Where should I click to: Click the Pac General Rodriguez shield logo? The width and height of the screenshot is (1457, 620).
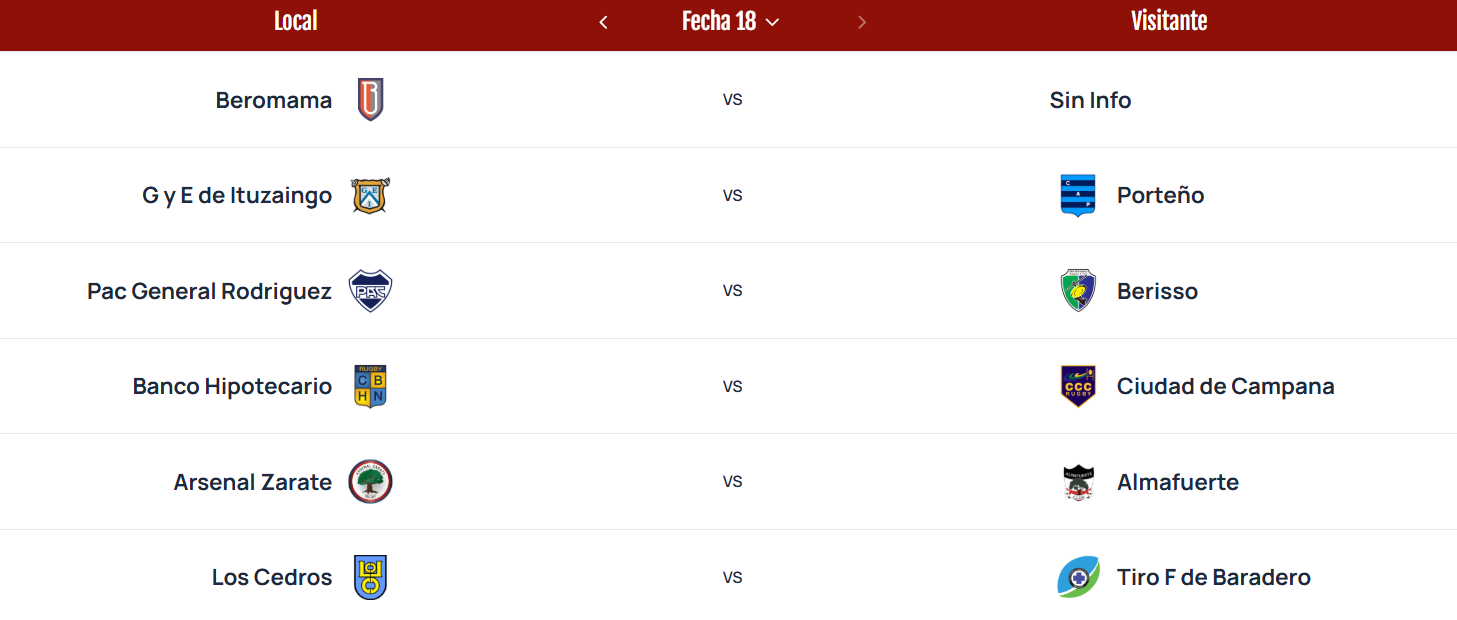(370, 291)
